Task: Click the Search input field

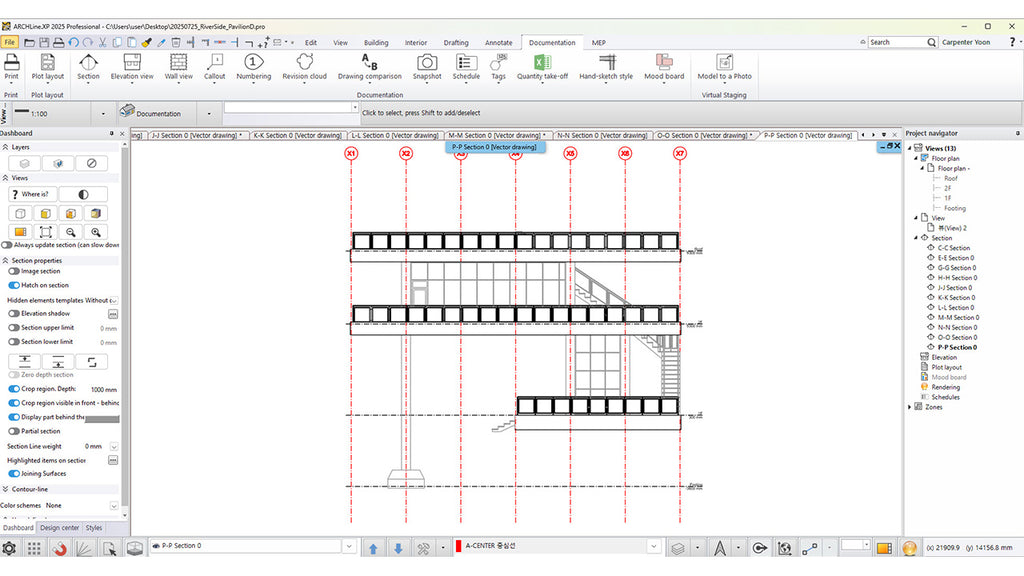Action: coord(898,42)
